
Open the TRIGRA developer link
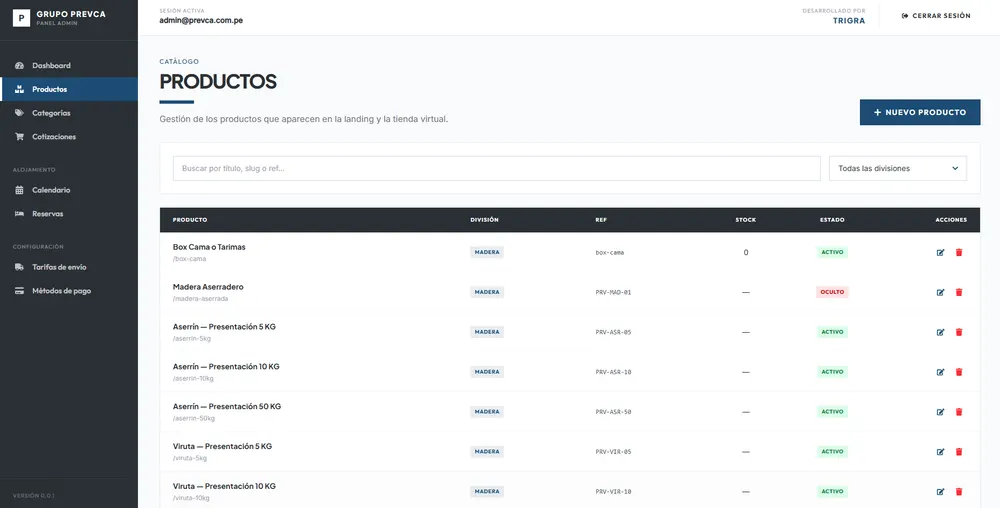(849, 20)
